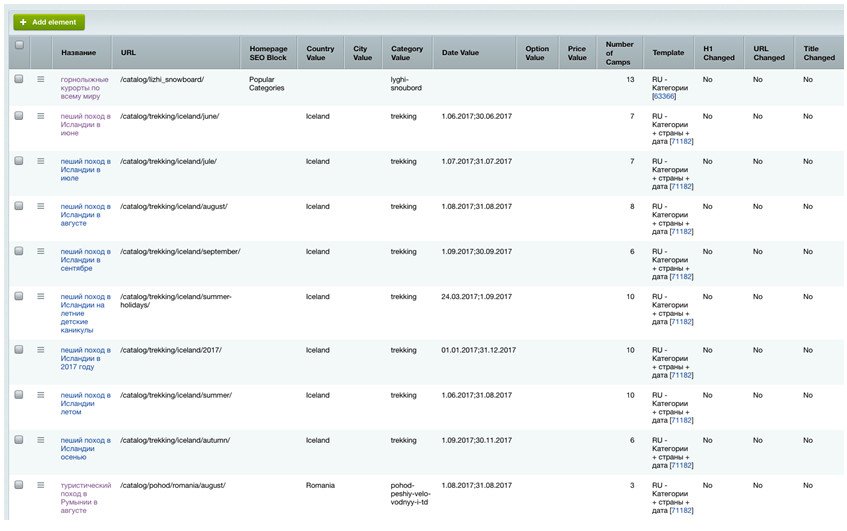Open the пеший поход в Исландии летом link

[85, 403]
